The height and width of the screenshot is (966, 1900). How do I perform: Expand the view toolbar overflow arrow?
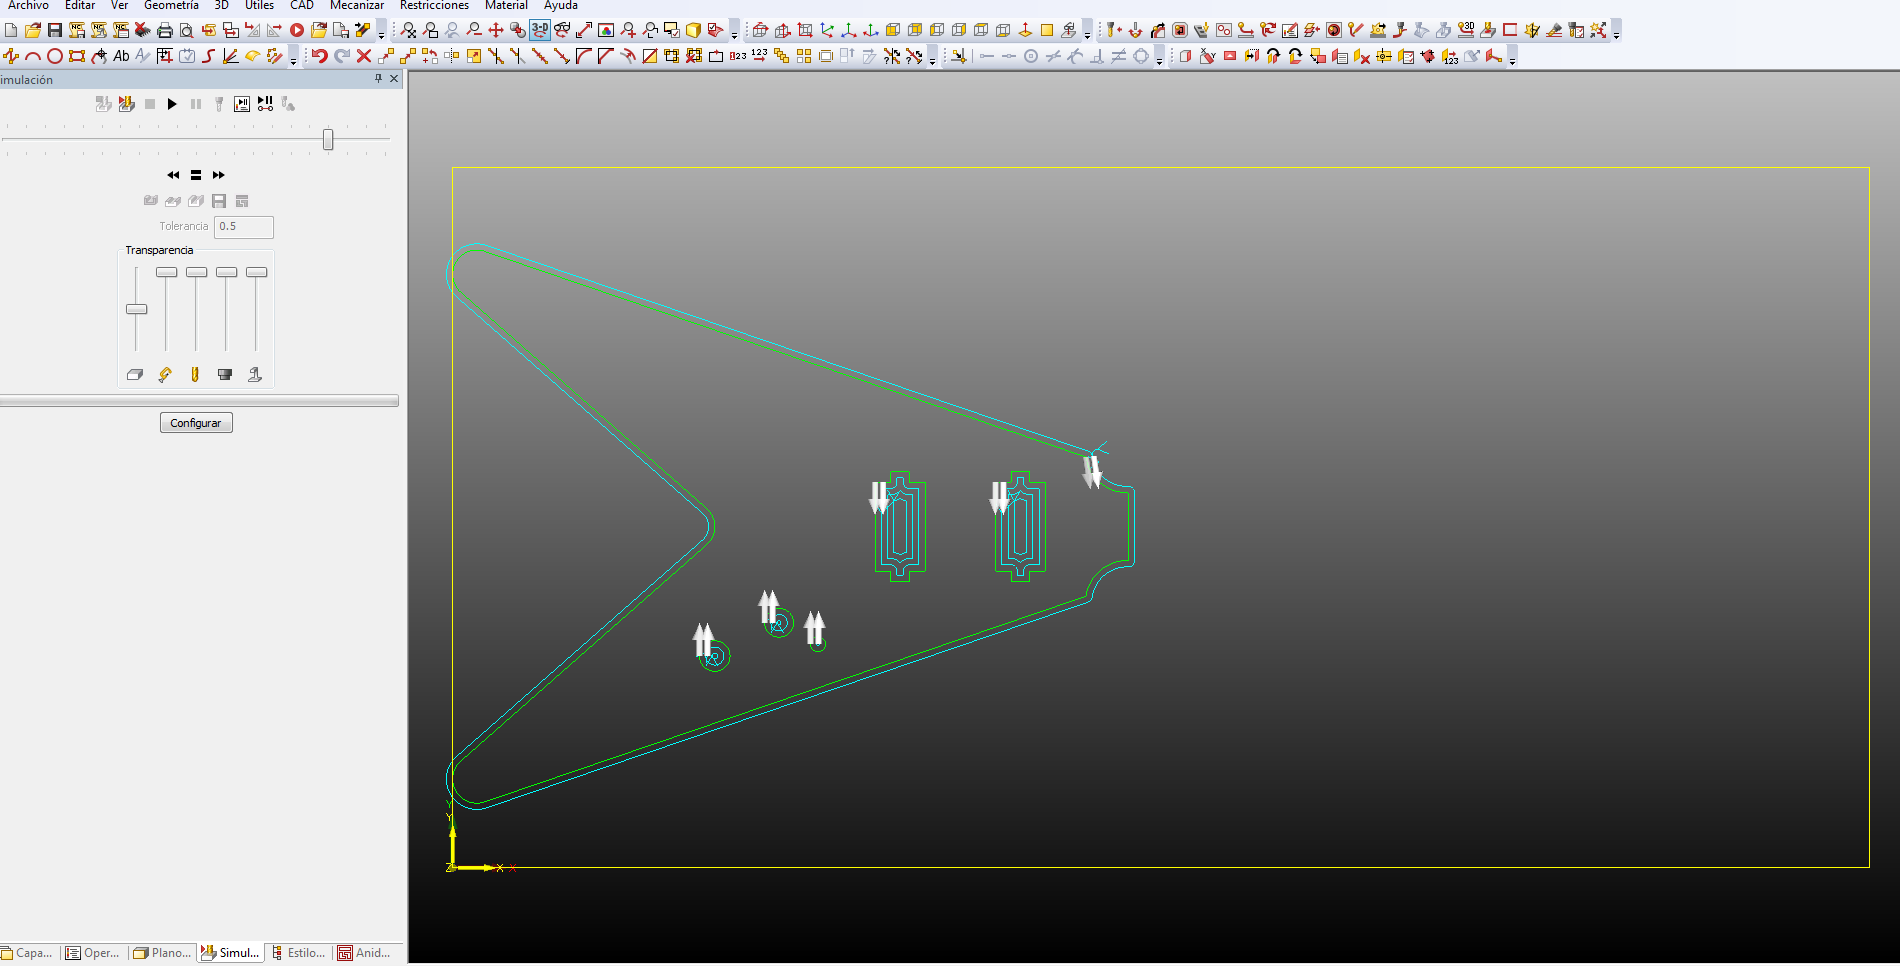[x=734, y=32]
